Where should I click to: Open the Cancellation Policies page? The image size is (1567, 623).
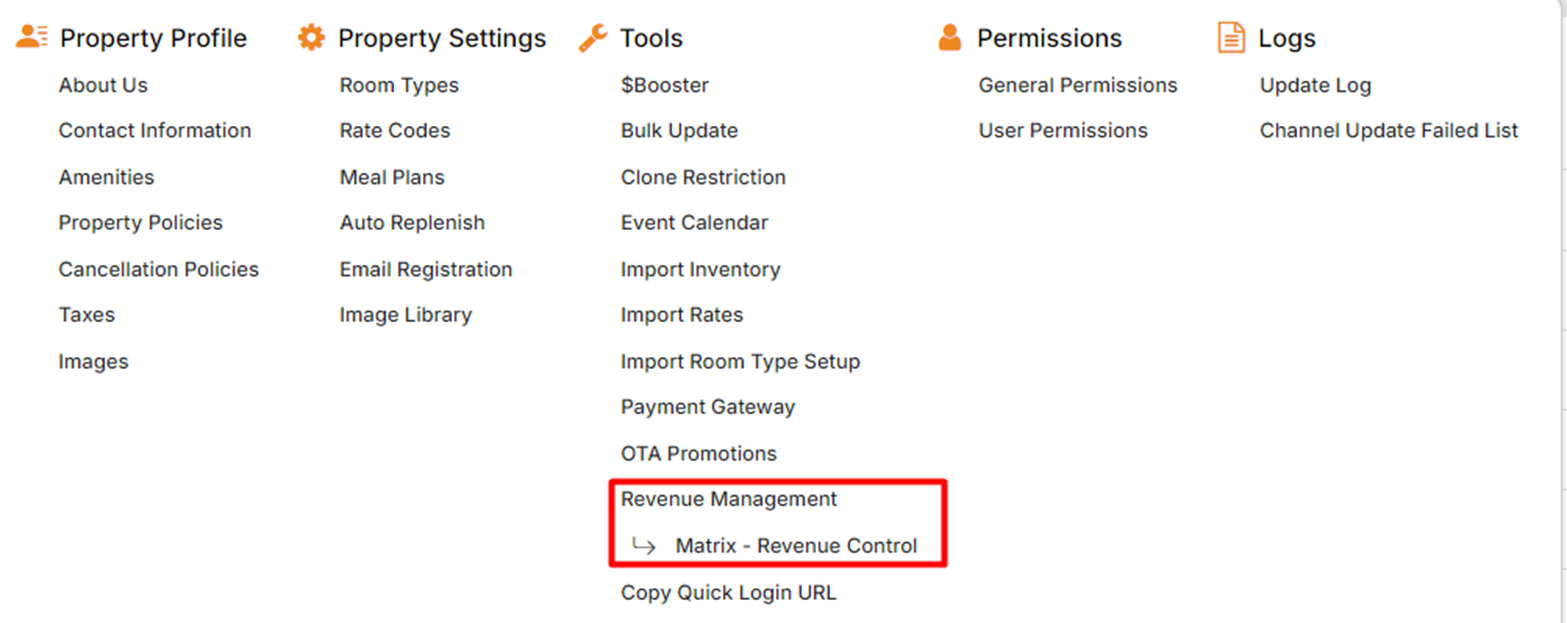pos(158,269)
